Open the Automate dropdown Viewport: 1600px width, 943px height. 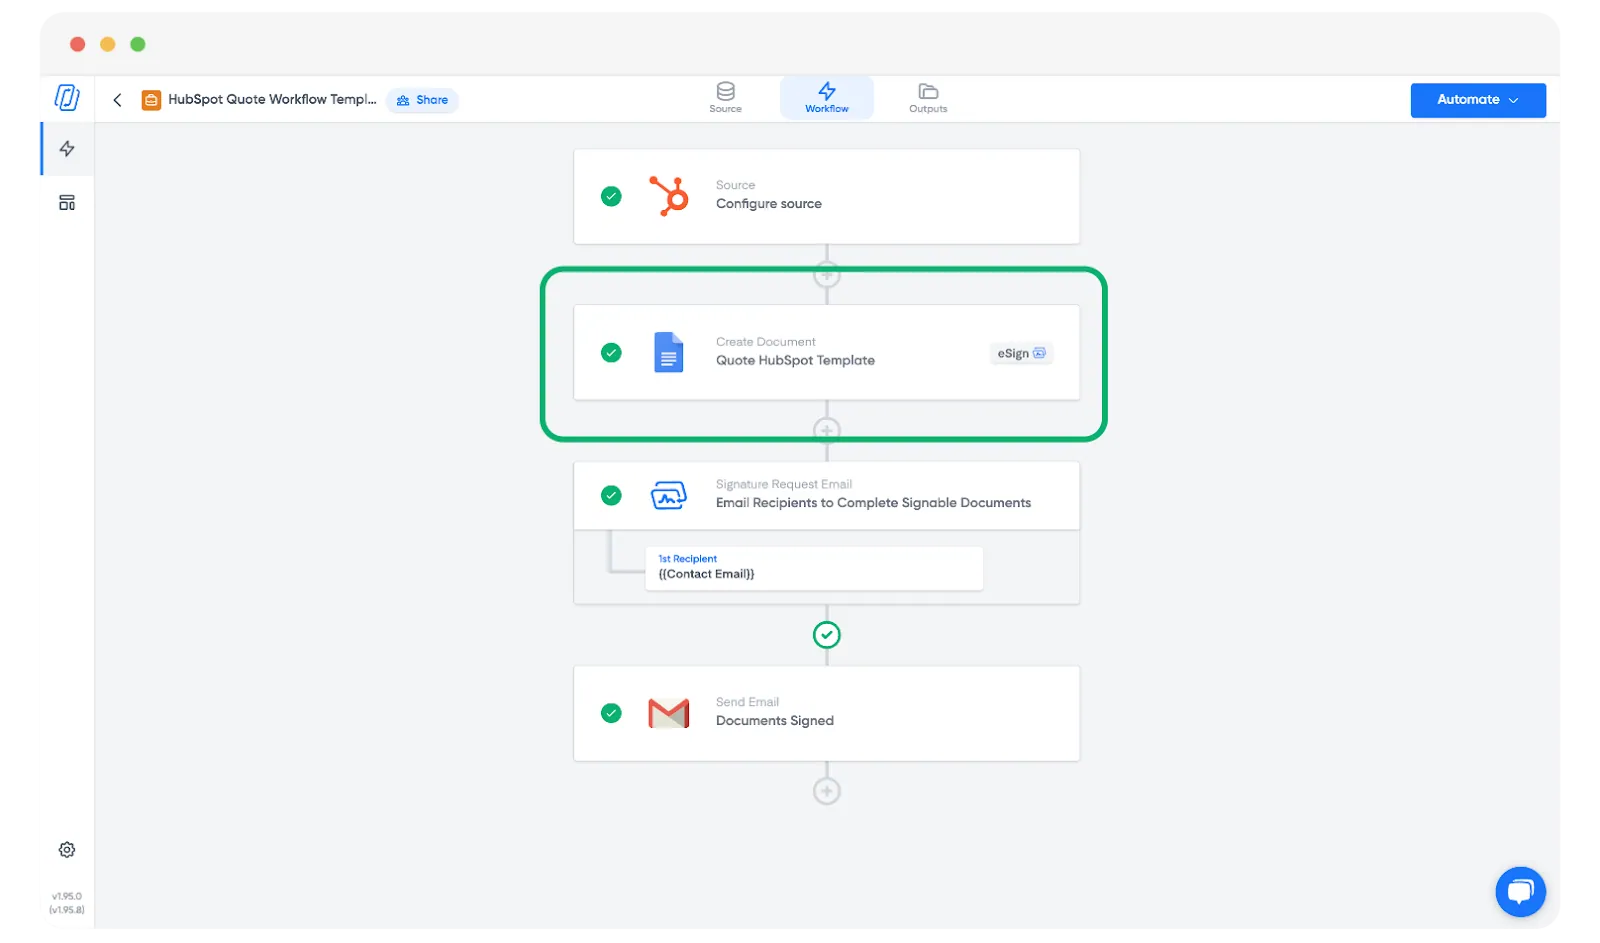coord(1477,100)
